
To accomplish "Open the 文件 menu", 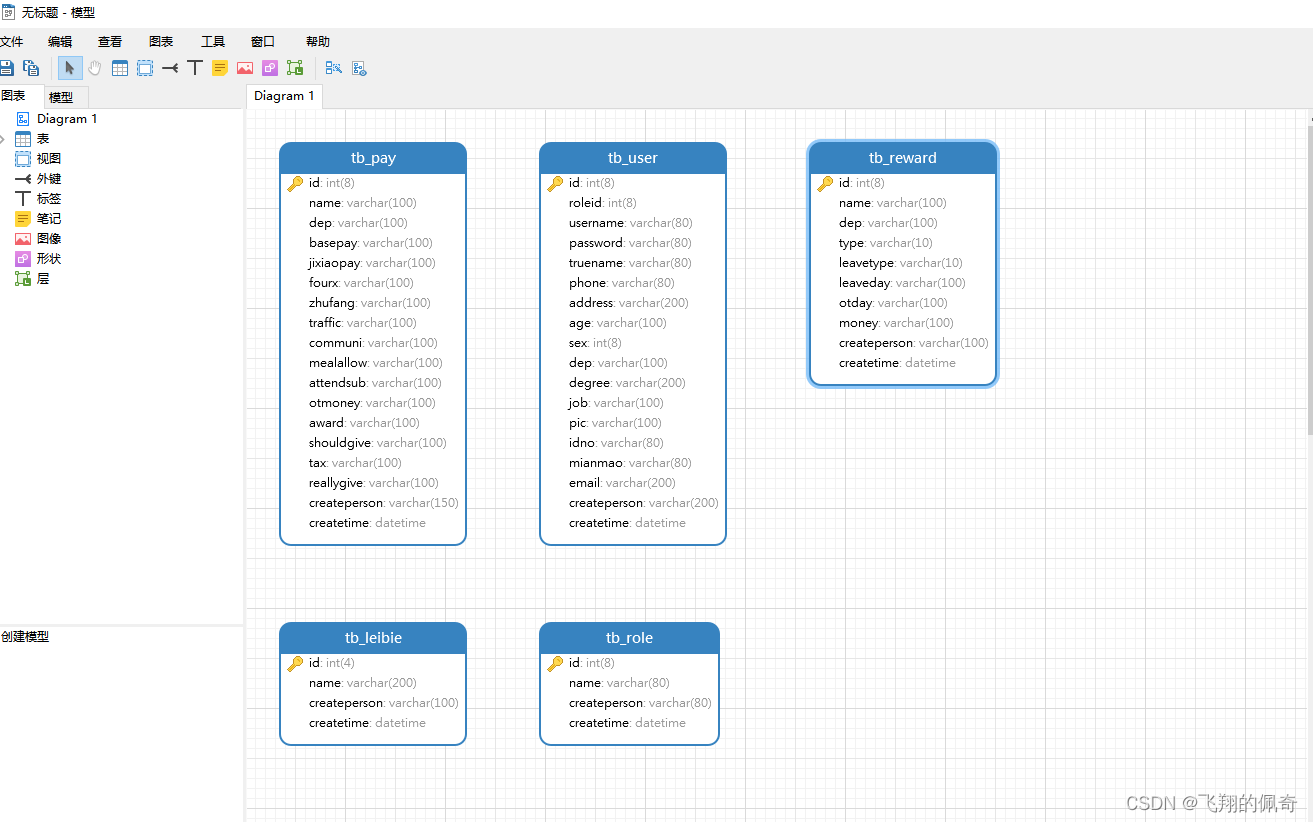I will [11, 42].
